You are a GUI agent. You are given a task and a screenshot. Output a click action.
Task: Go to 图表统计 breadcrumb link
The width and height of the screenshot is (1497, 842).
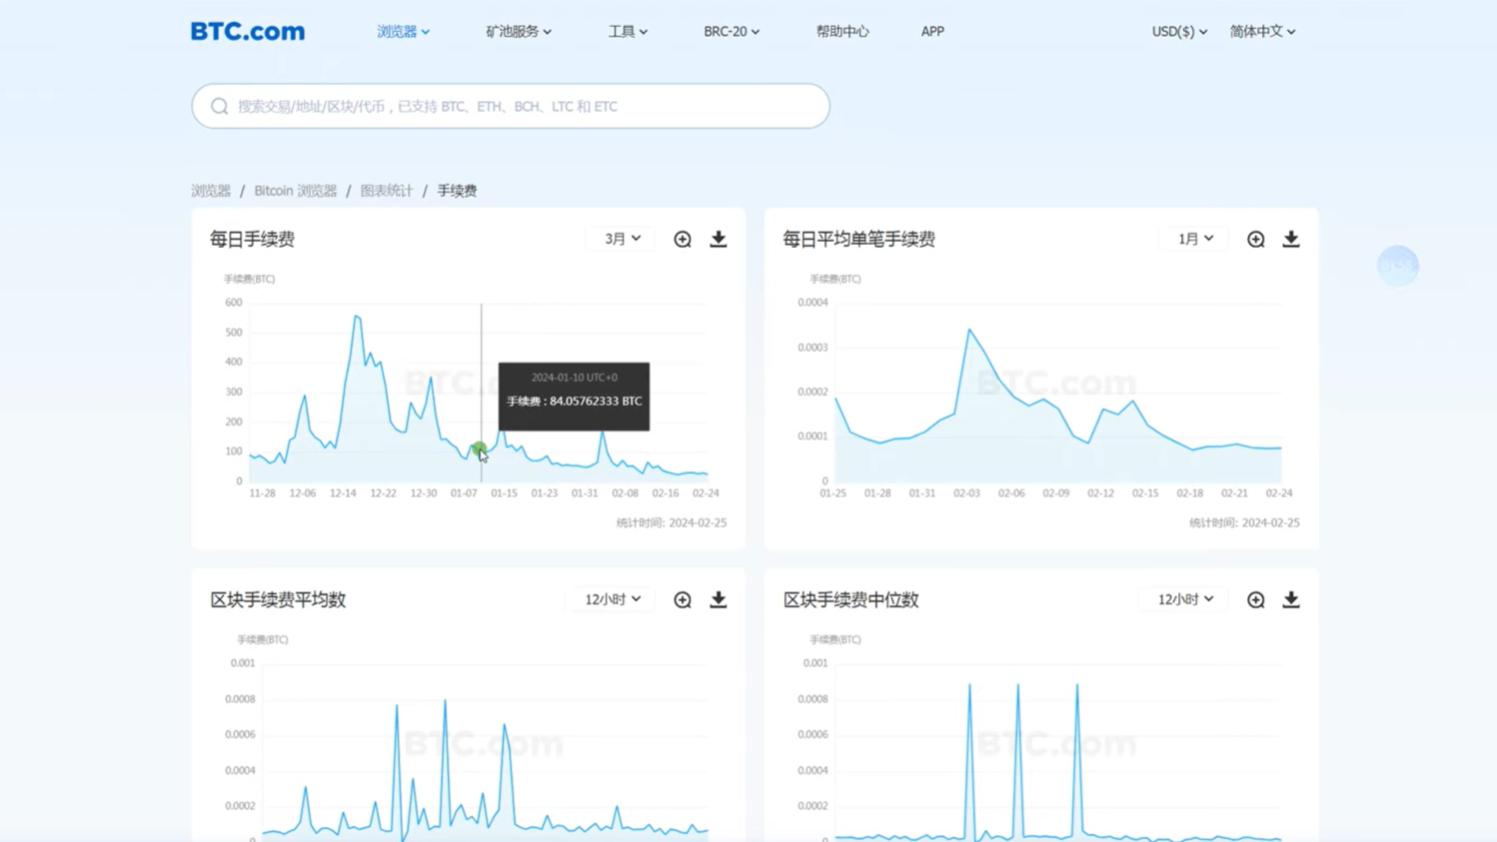[x=386, y=191]
